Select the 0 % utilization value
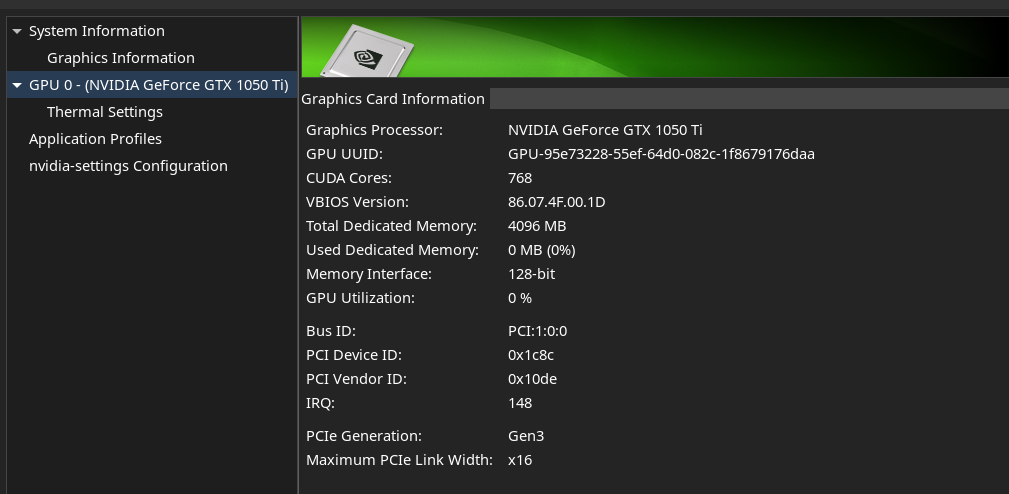 (x=520, y=298)
